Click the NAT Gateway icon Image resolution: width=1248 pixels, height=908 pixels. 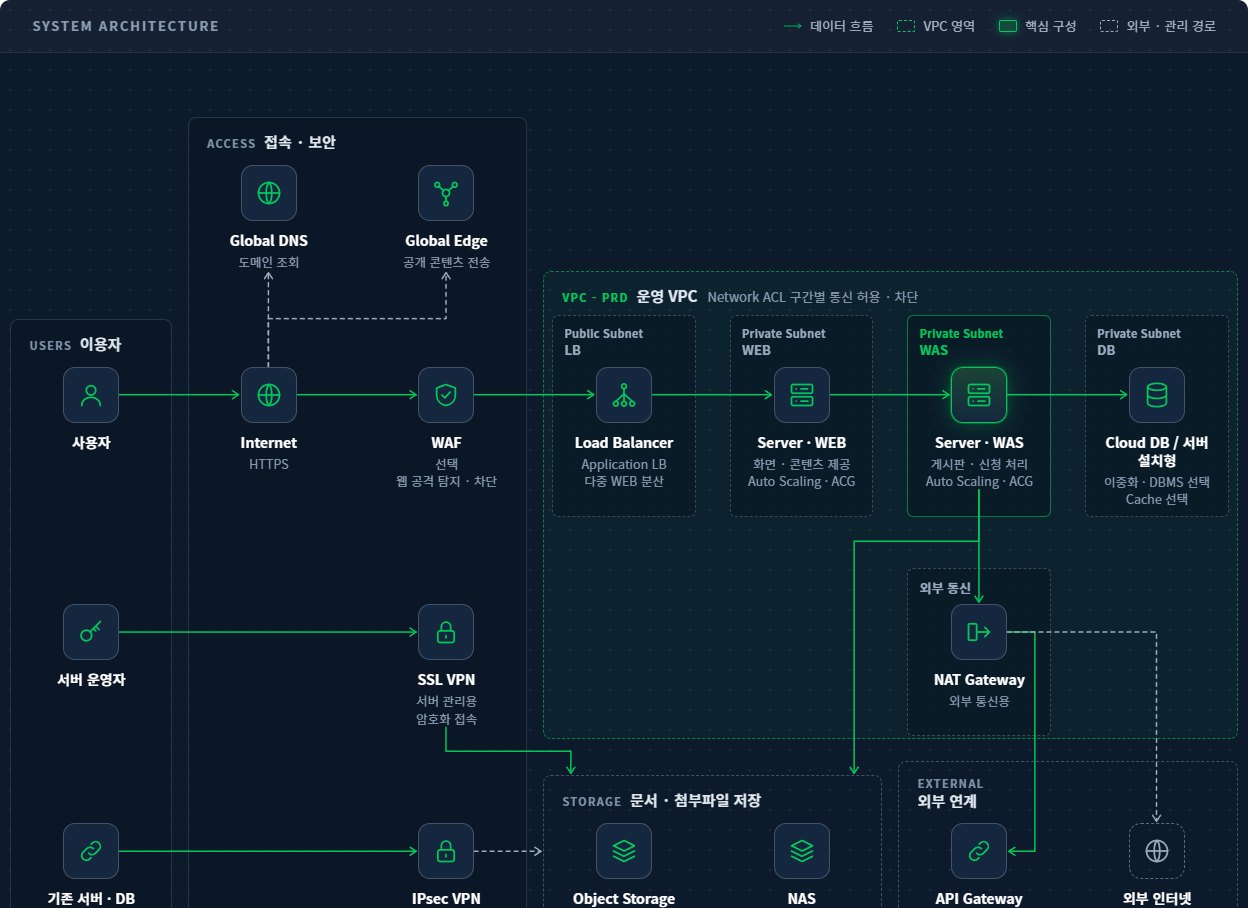[979, 632]
